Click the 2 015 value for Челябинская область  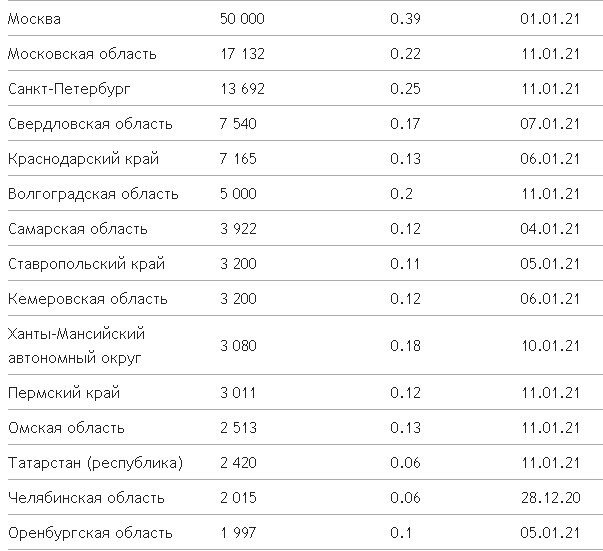pos(238,498)
